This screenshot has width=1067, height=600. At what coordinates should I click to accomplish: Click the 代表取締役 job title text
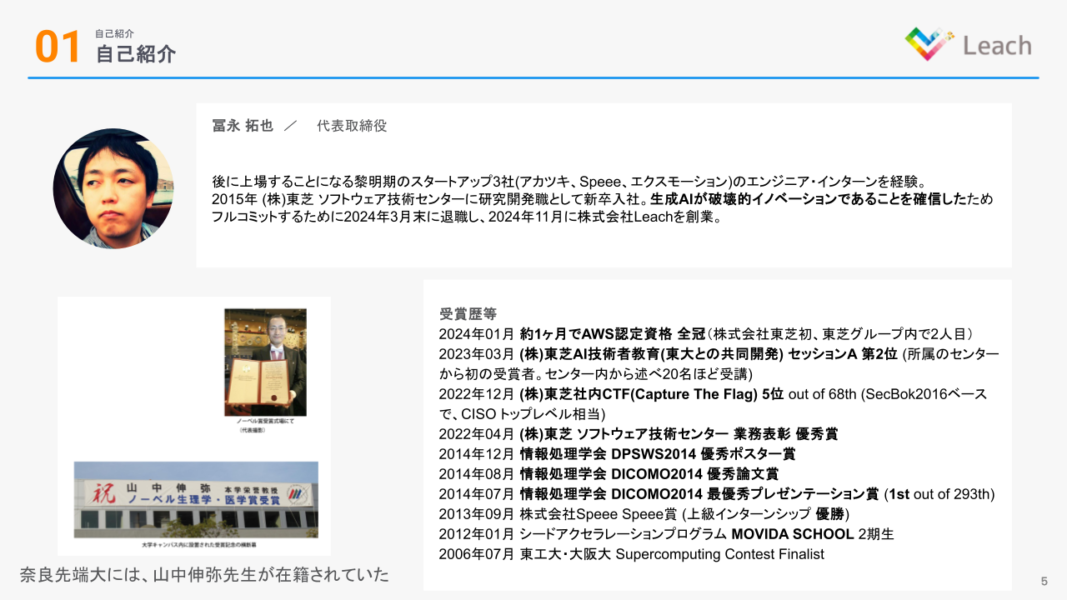point(351,126)
